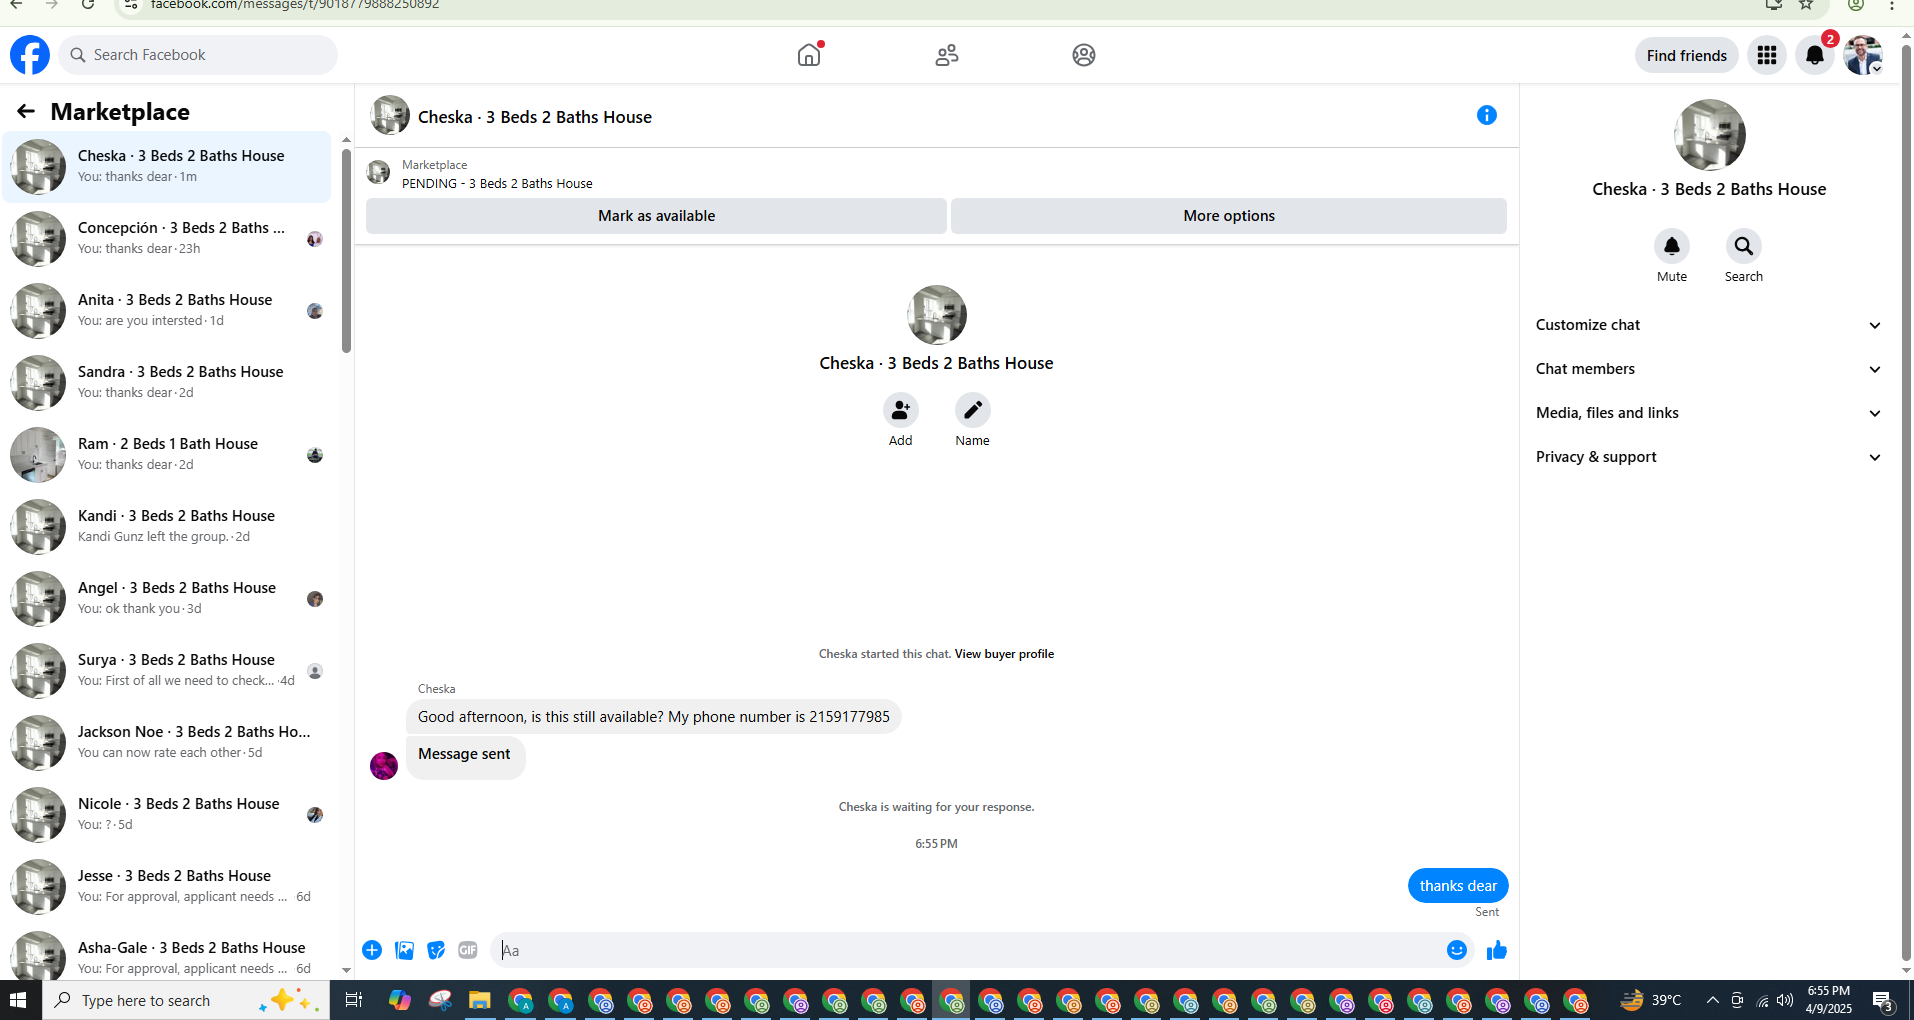Open the Facebook menu grid icon
The image size is (1914, 1020).
(1767, 55)
